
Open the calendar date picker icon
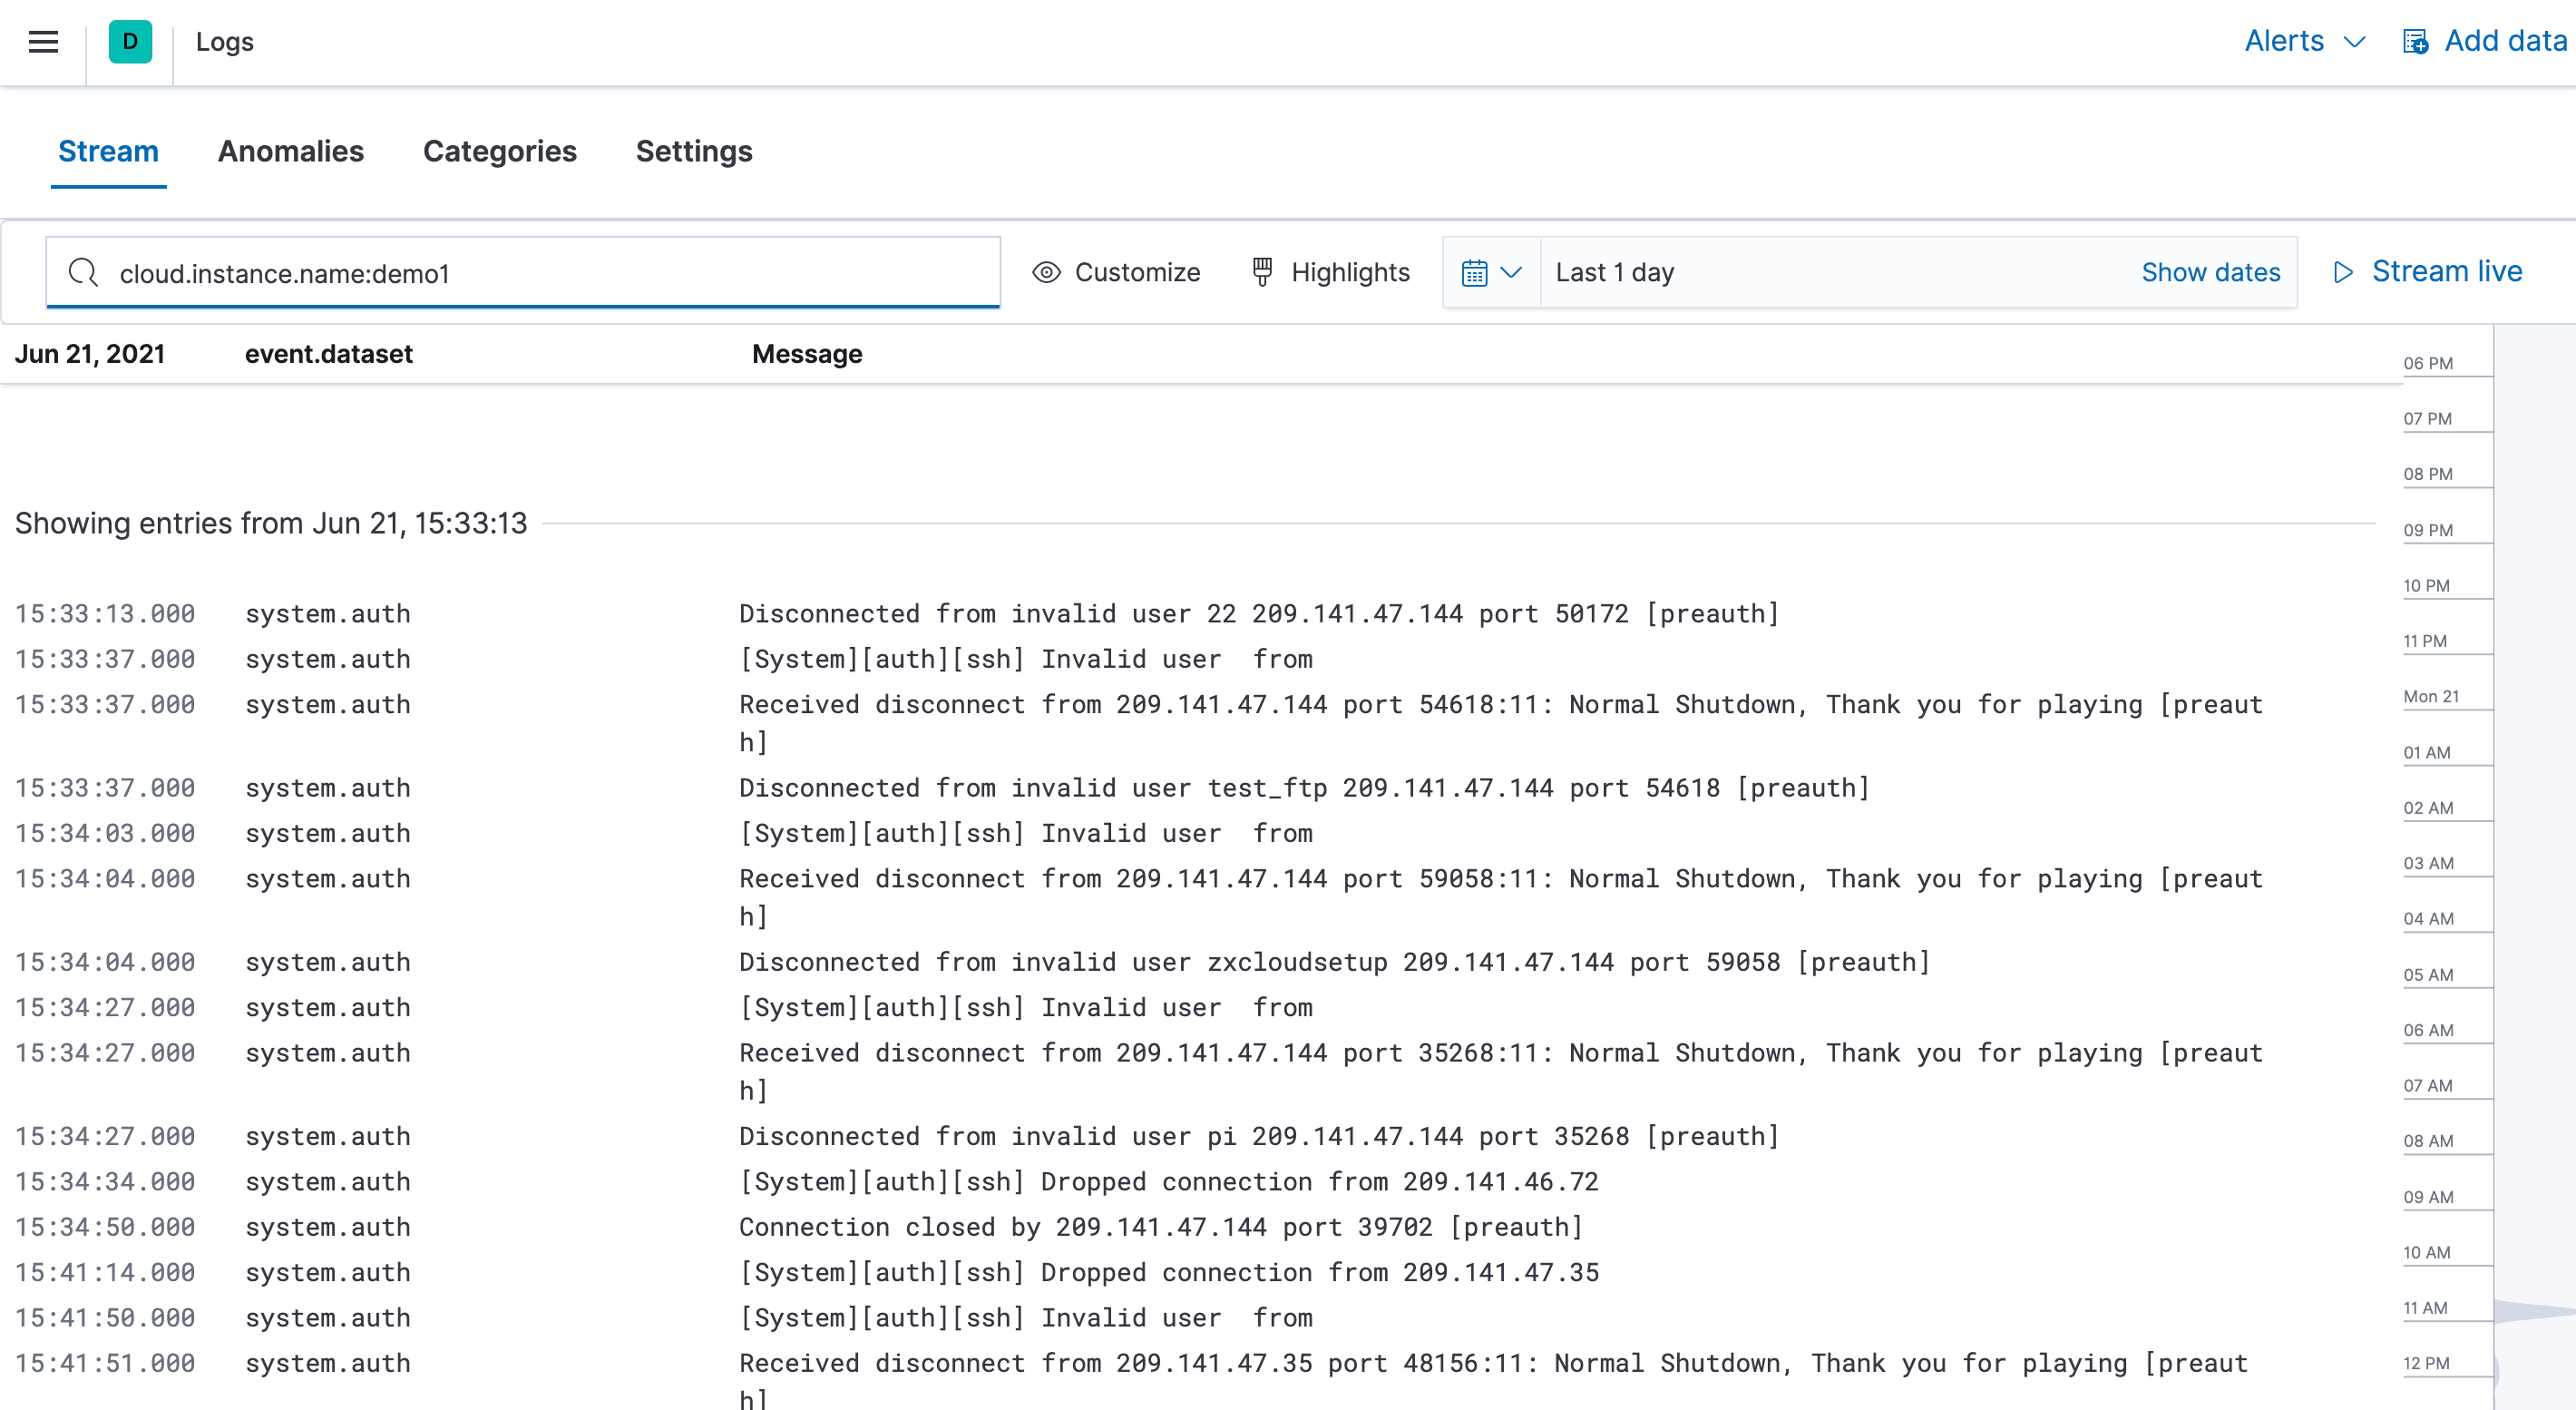[1477, 272]
